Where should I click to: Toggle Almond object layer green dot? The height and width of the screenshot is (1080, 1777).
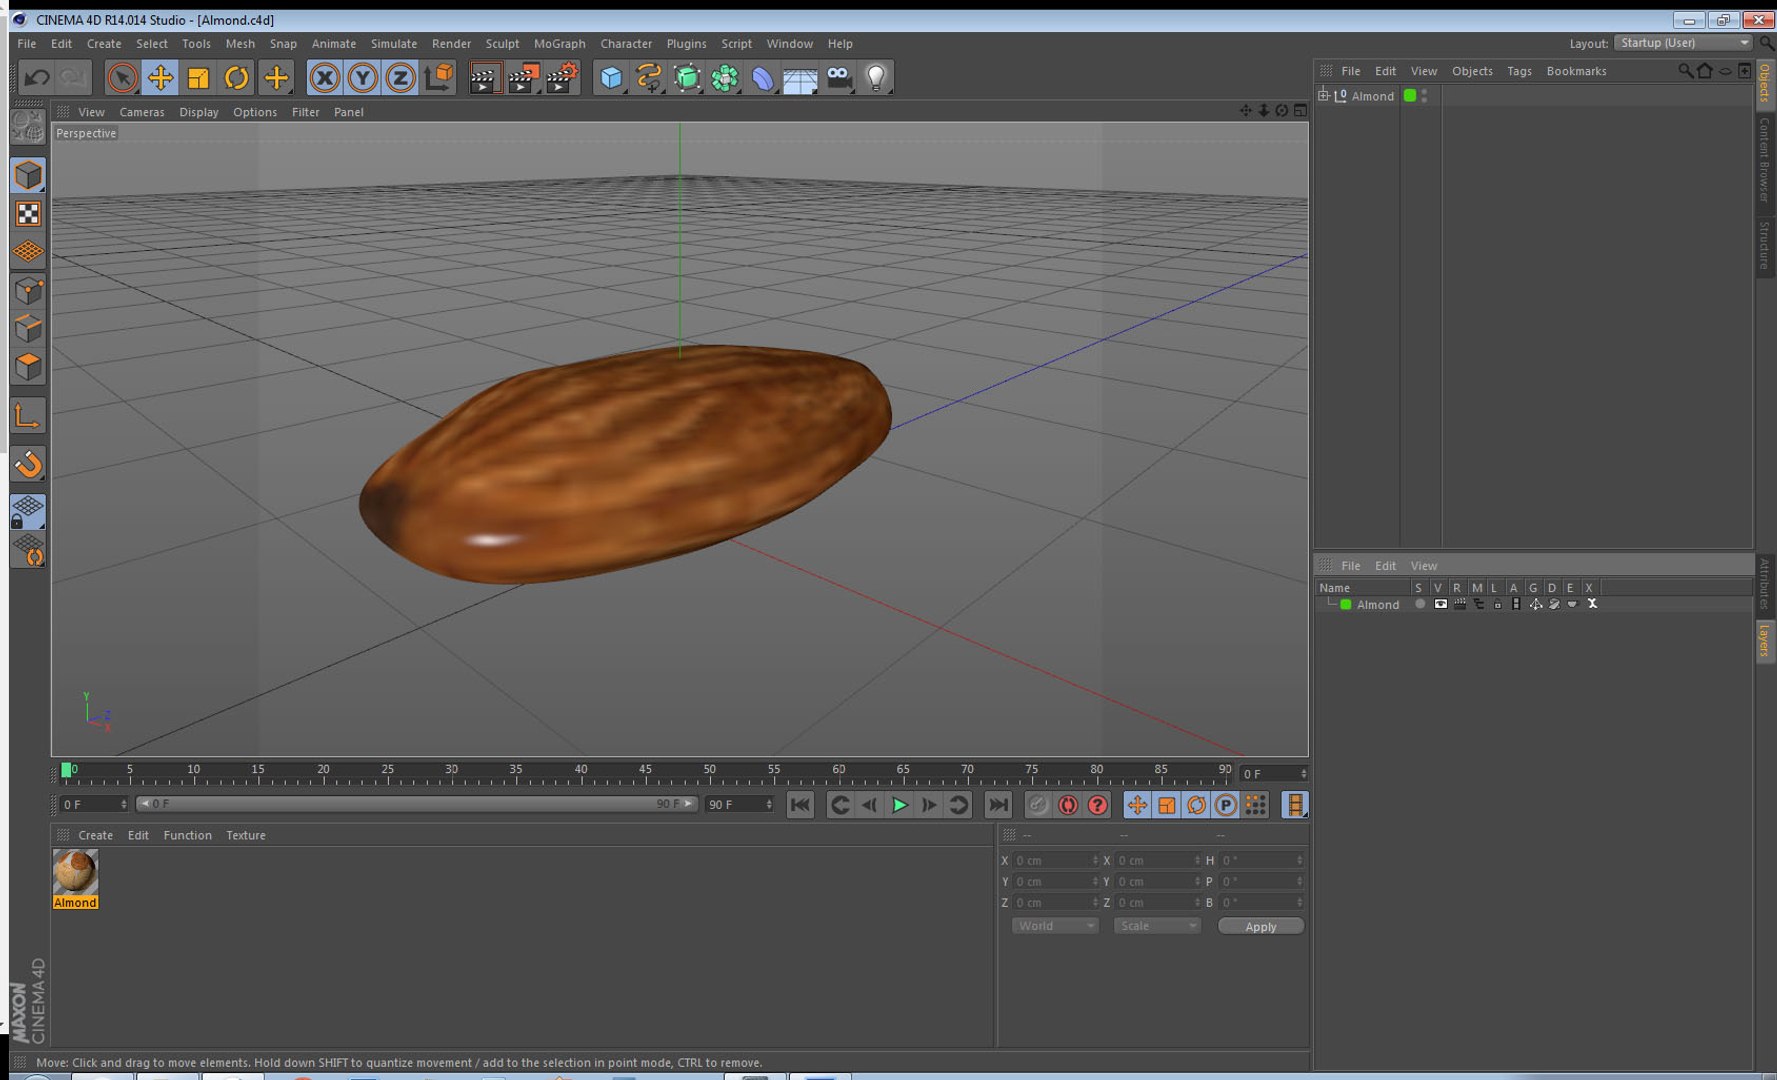pyautogui.click(x=1410, y=96)
